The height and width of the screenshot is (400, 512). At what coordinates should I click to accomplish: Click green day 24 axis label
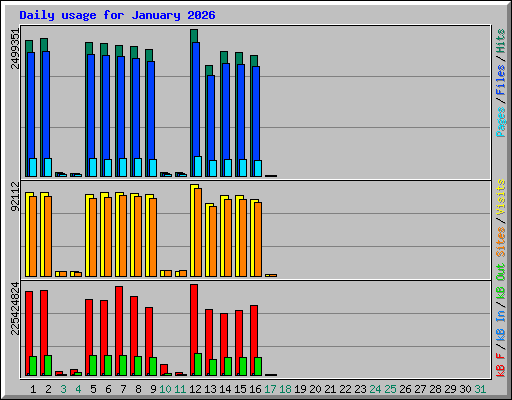[375, 389]
